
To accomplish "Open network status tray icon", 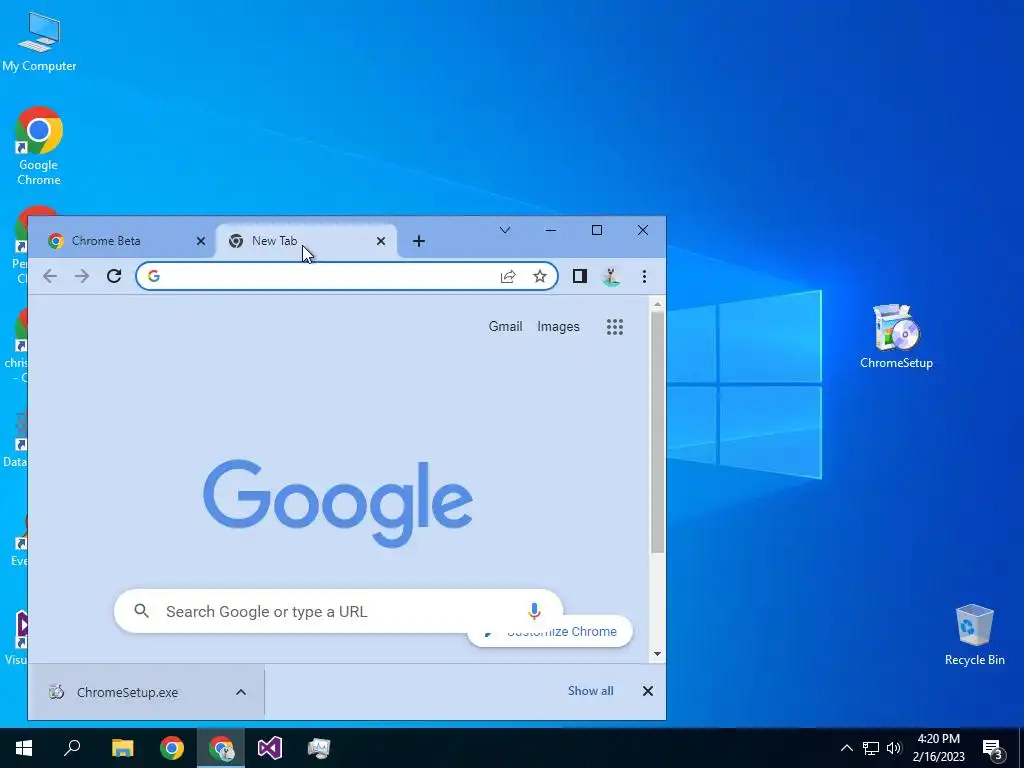I will [x=871, y=748].
